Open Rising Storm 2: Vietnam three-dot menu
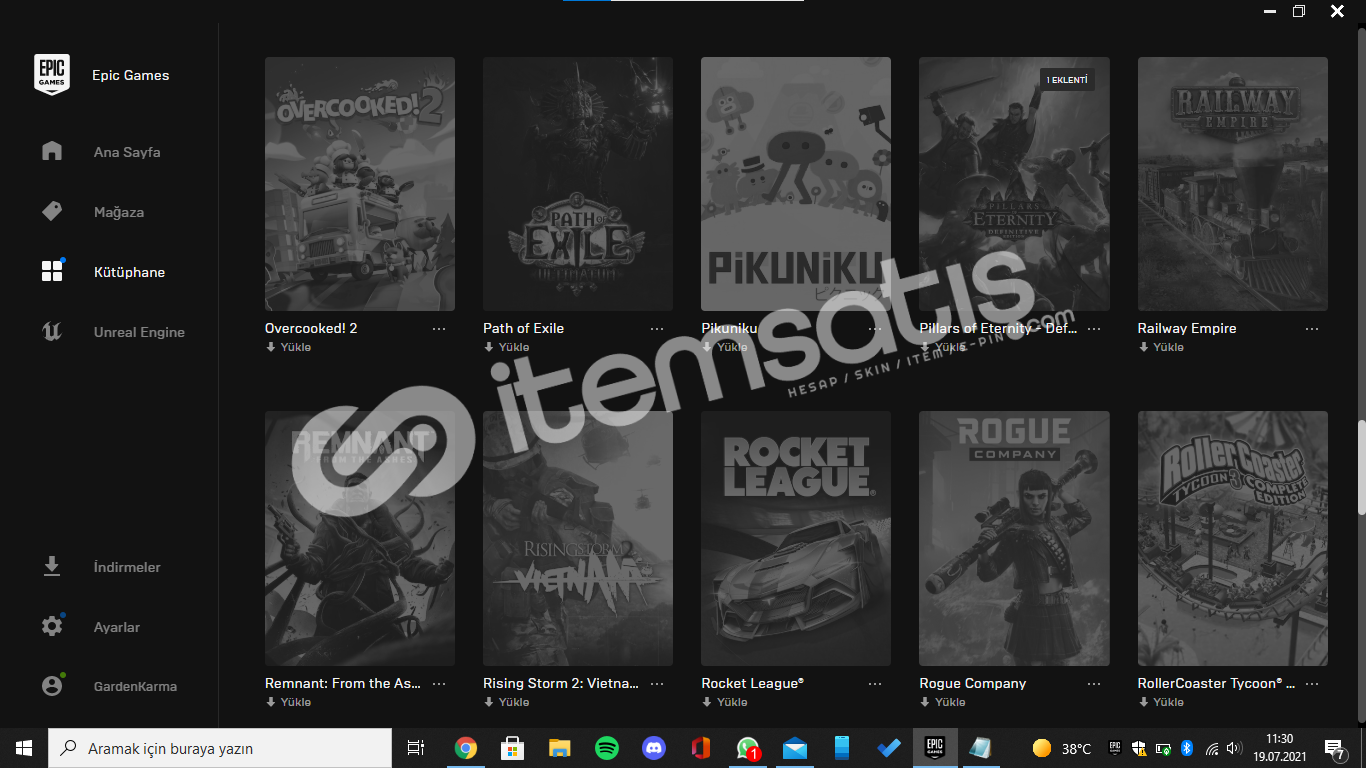Viewport: 1366px width, 768px height. (x=657, y=684)
